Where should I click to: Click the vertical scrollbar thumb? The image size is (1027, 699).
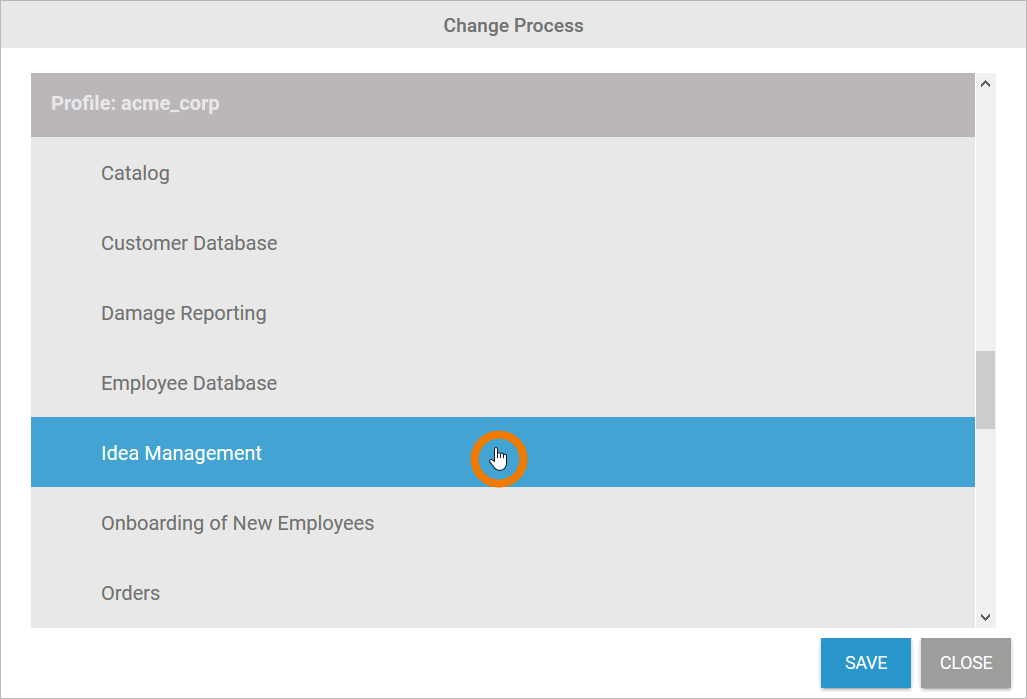[x=985, y=389]
